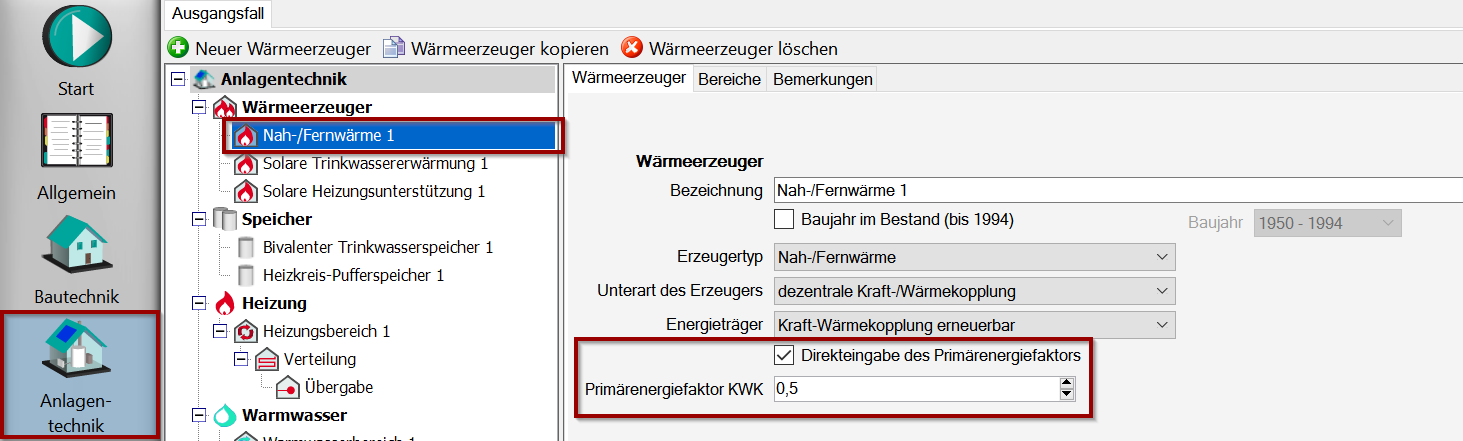Select Heizkreis-Pufferspeicher 1 in tree

(x=353, y=275)
